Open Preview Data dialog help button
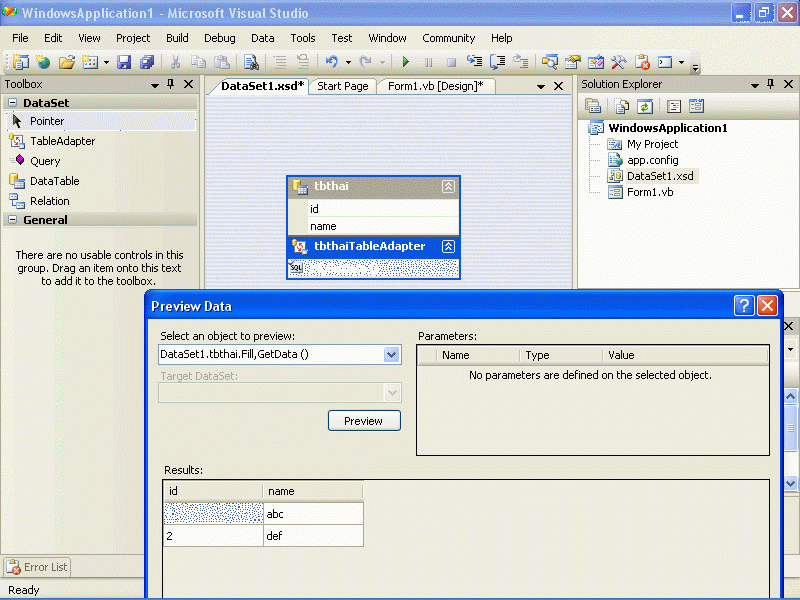Viewport: 800px width, 600px height. 744,306
